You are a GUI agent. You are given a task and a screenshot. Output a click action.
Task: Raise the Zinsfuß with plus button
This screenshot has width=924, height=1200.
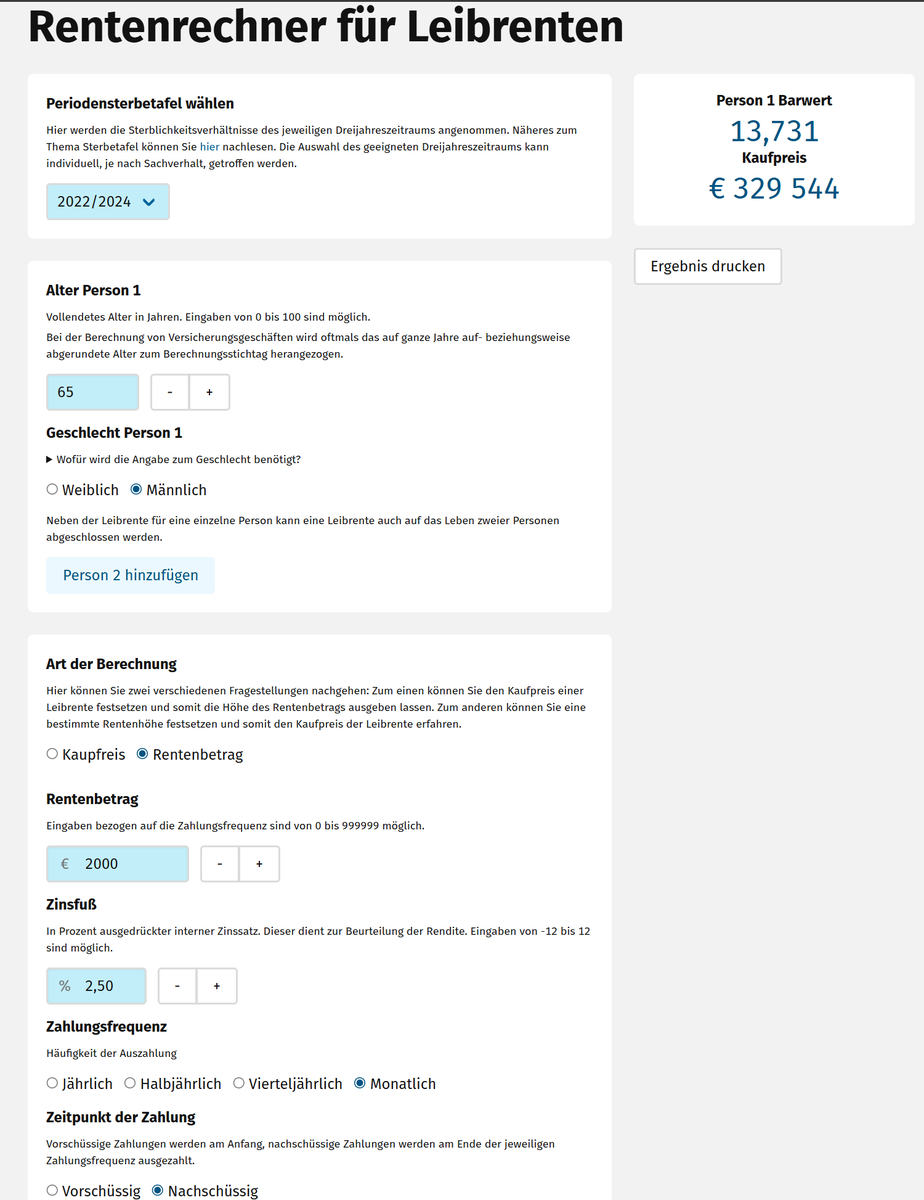pos(216,986)
